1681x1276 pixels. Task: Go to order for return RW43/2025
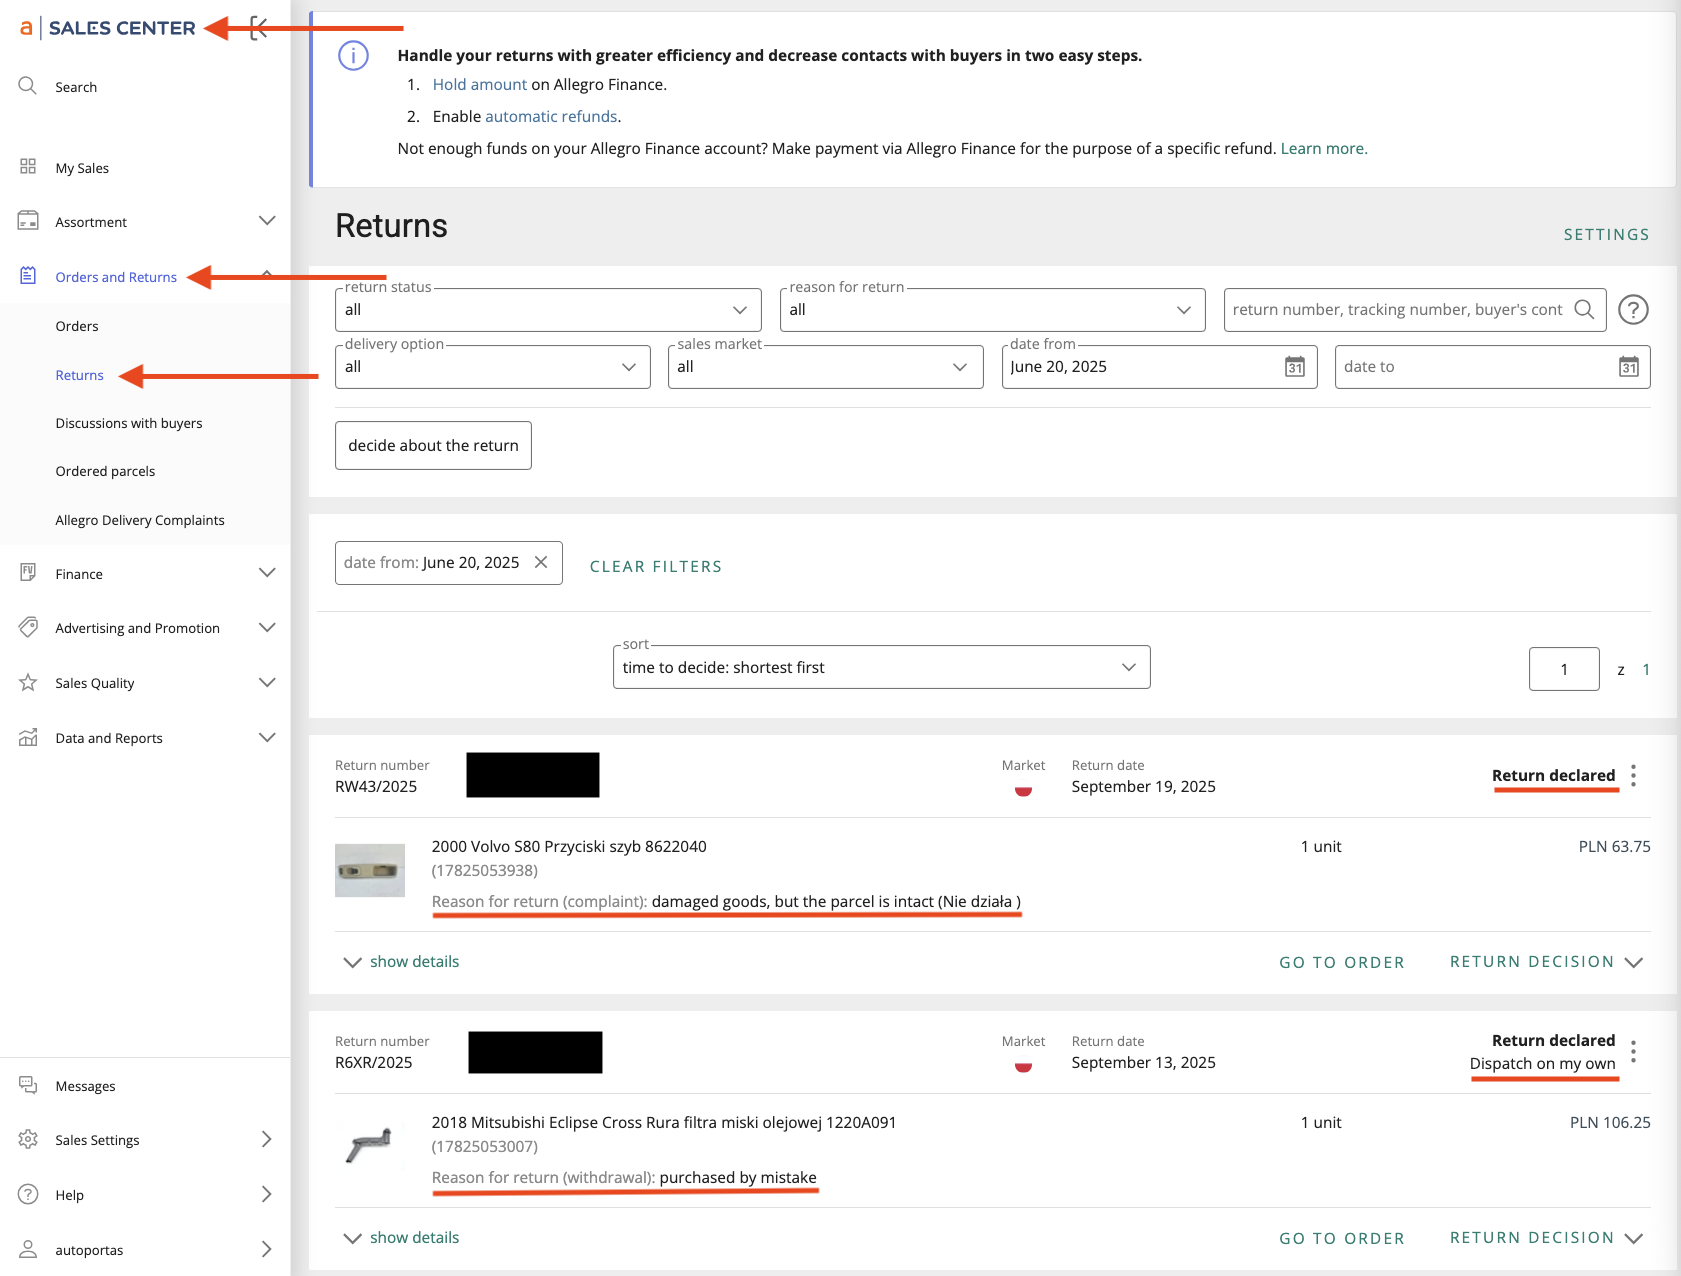point(1342,962)
